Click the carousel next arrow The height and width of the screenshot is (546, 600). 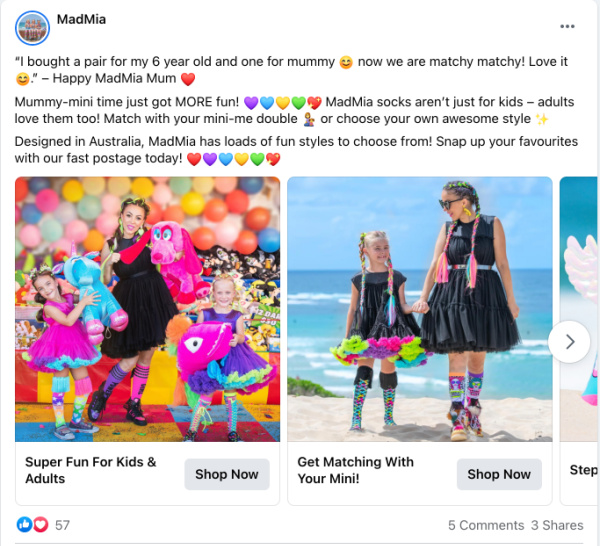tap(569, 342)
